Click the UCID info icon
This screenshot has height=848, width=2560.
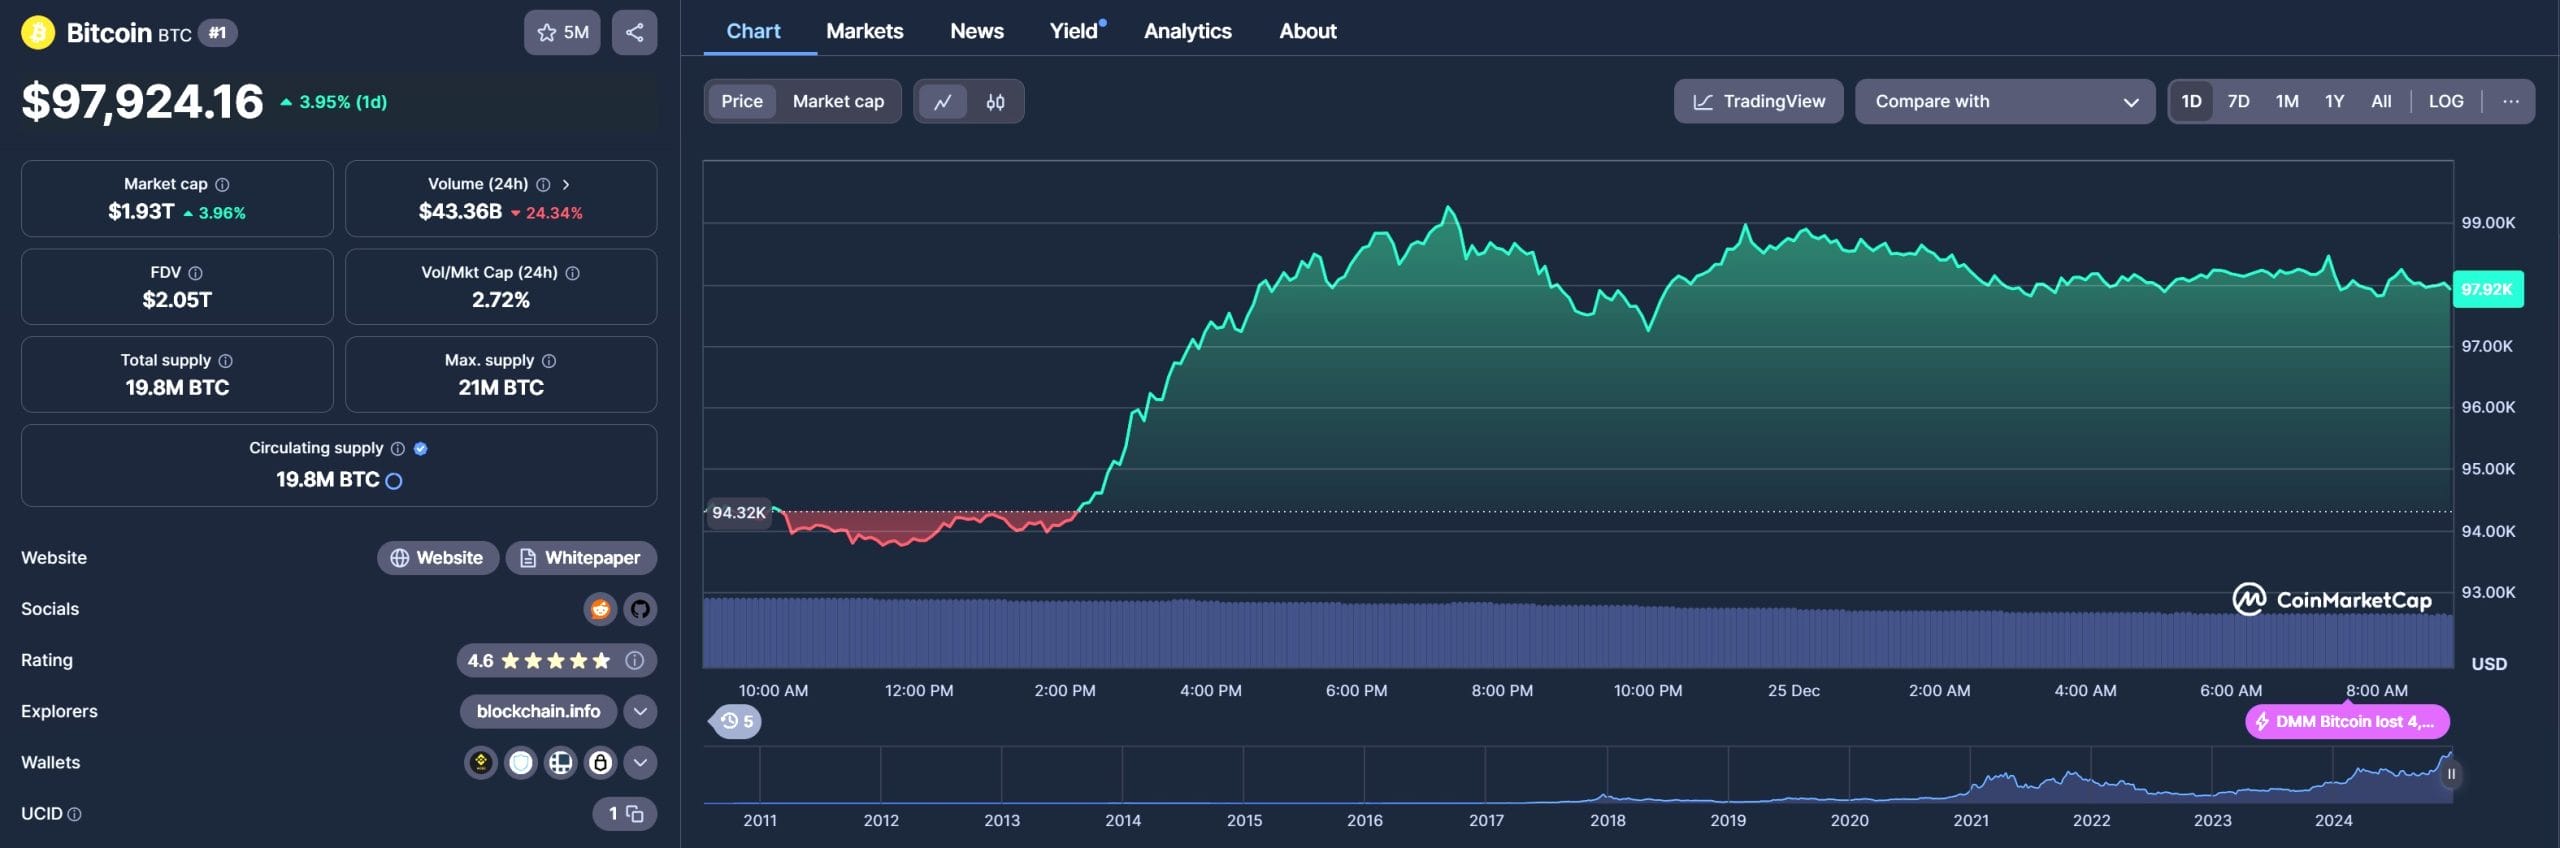[x=74, y=814]
